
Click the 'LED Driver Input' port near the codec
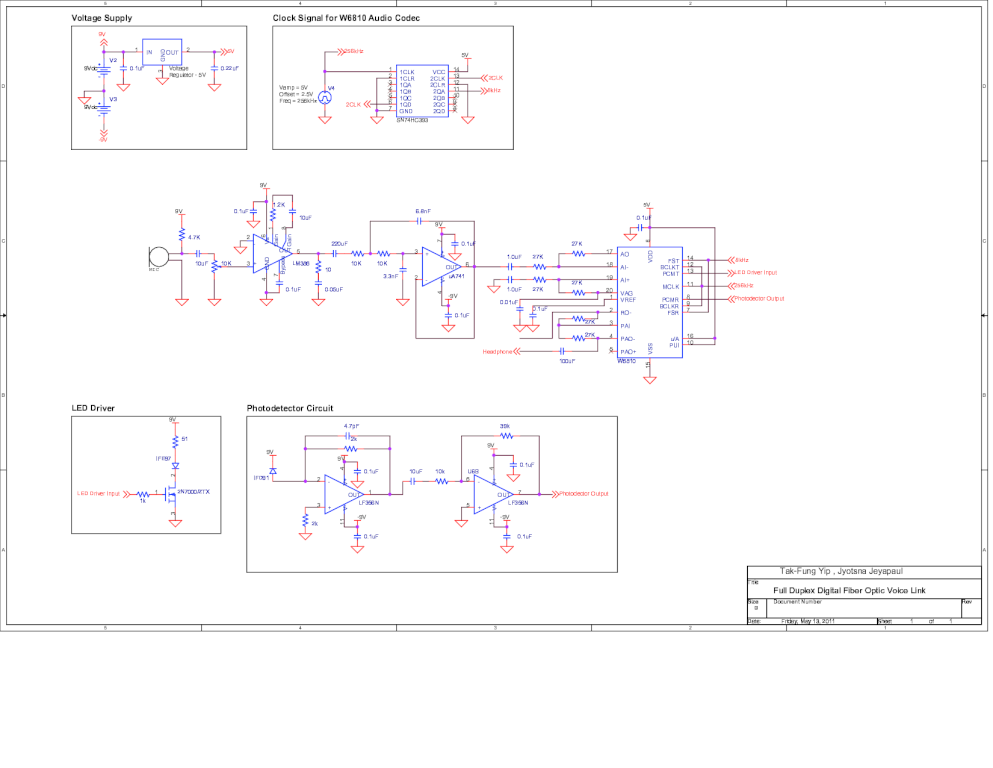coord(752,273)
